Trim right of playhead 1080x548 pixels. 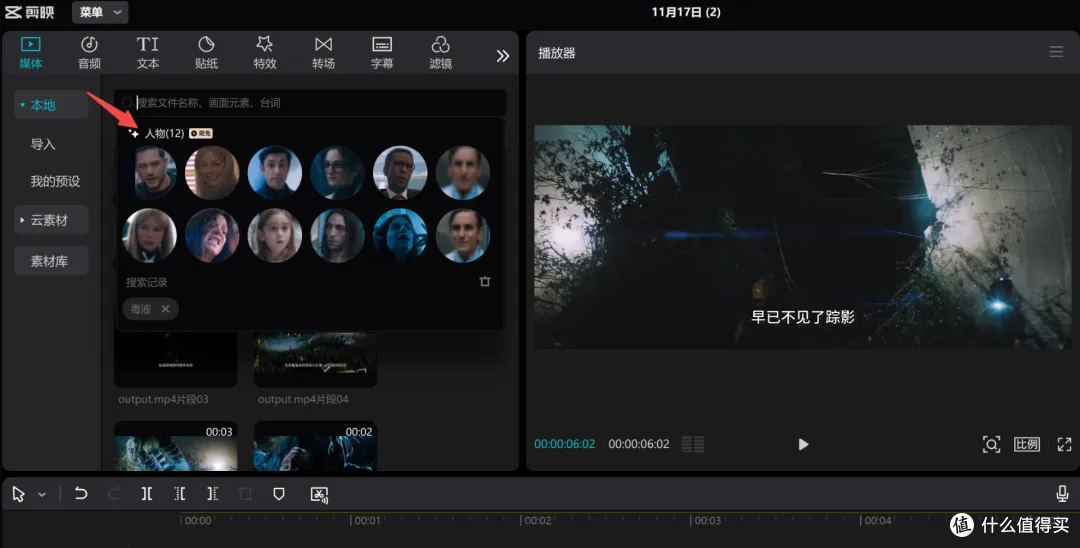(213, 494)
